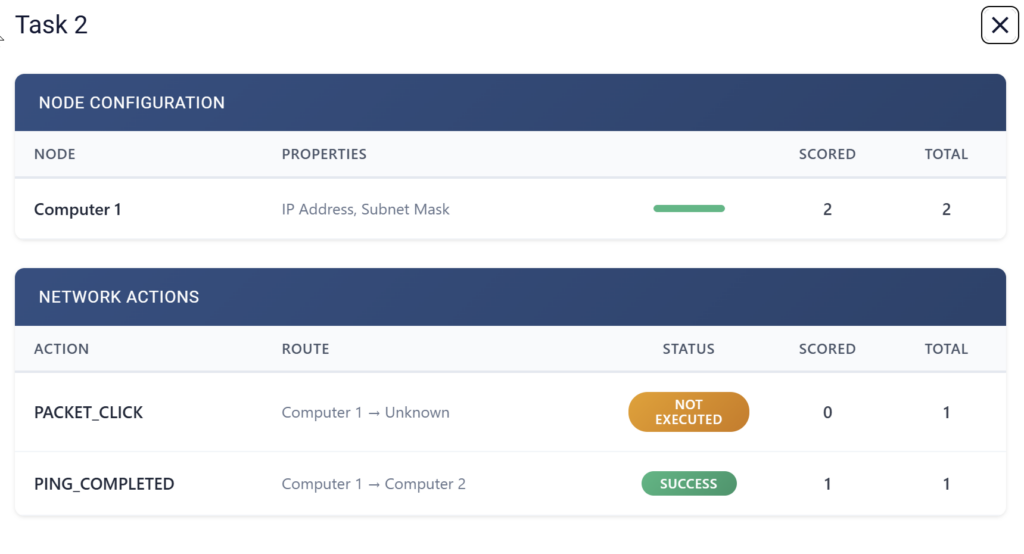Screen dimensions: 1024x554
Task: Click the ROUTE column header
Action: (305, 349)
